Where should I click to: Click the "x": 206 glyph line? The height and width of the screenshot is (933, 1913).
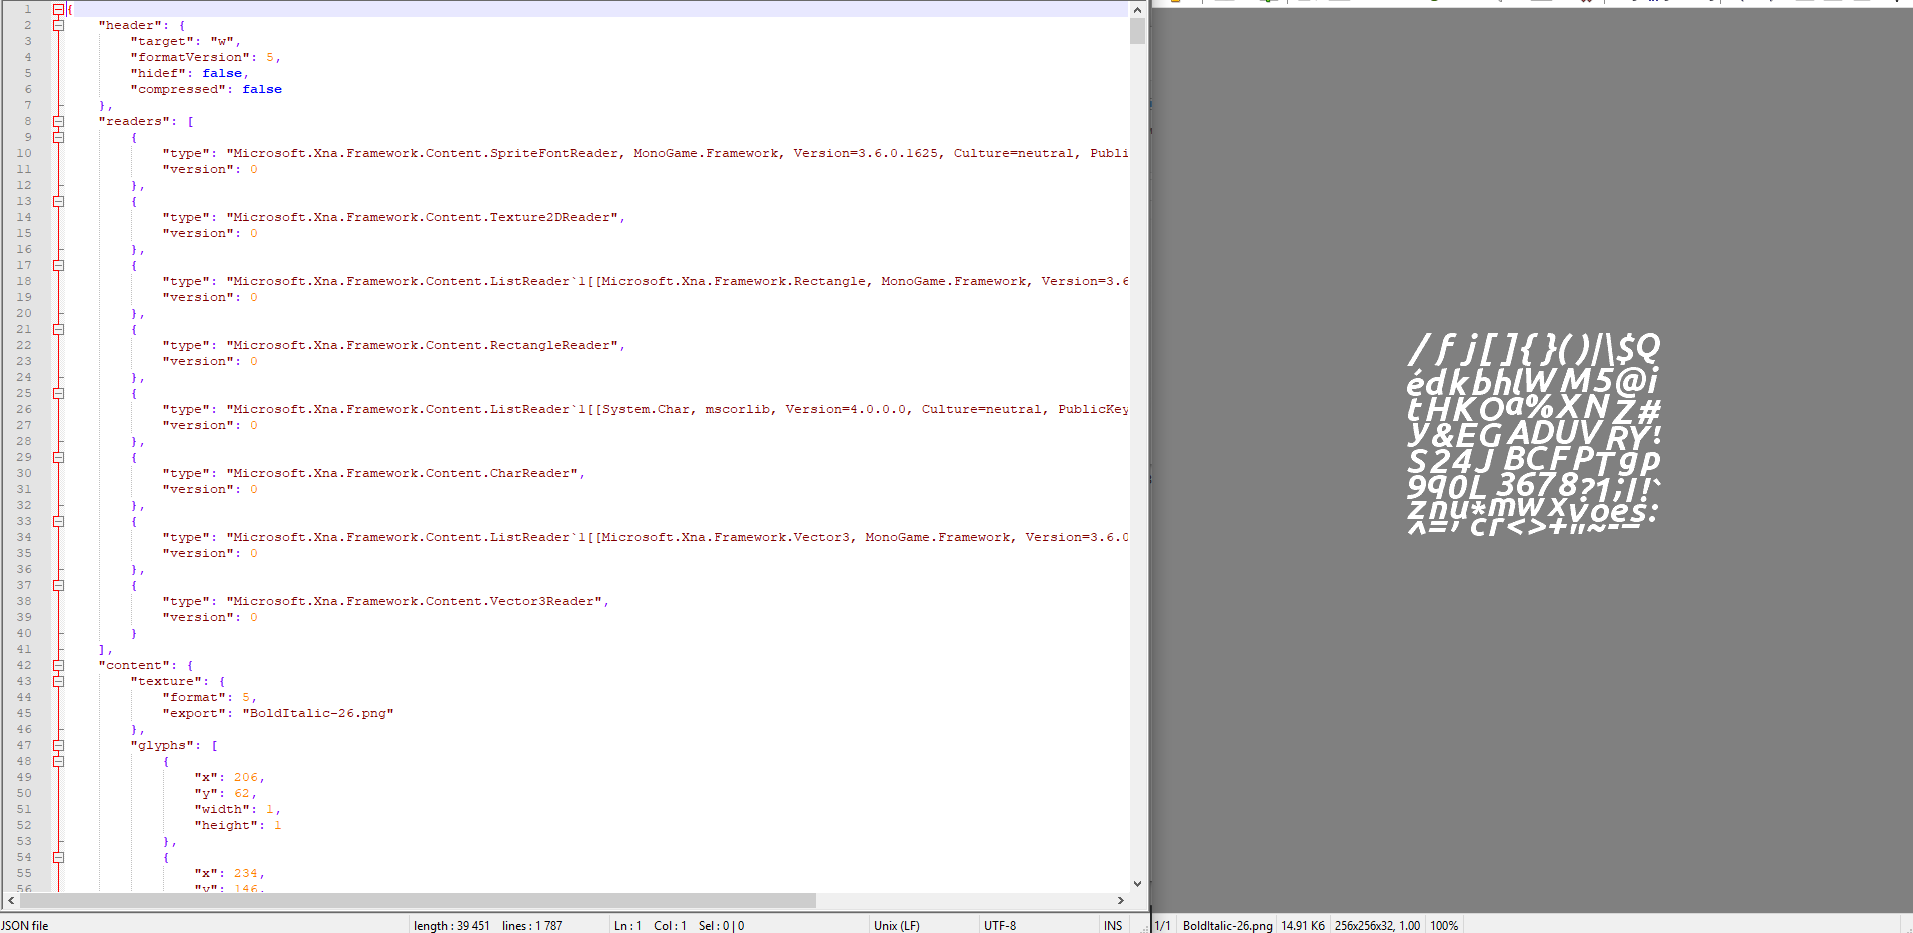pyautogui.click(x=230, y=777)
